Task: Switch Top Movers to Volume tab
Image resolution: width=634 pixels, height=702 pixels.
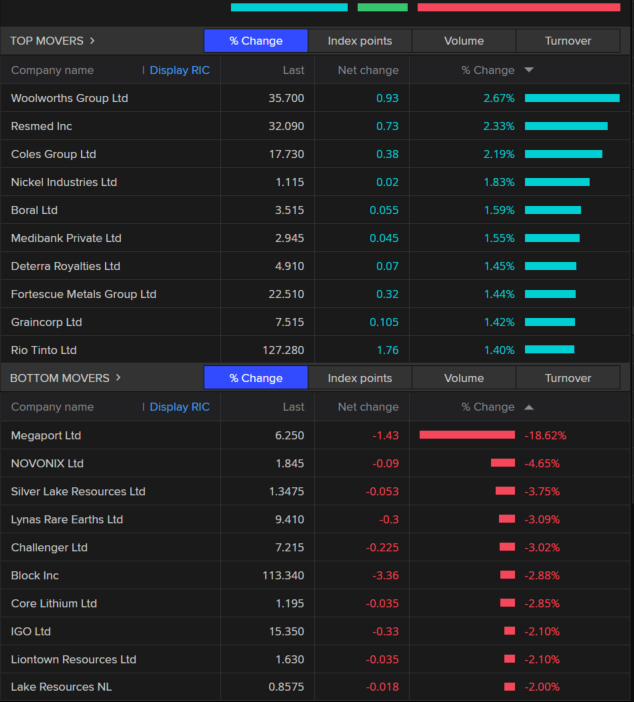Action: tap(464, 41)
